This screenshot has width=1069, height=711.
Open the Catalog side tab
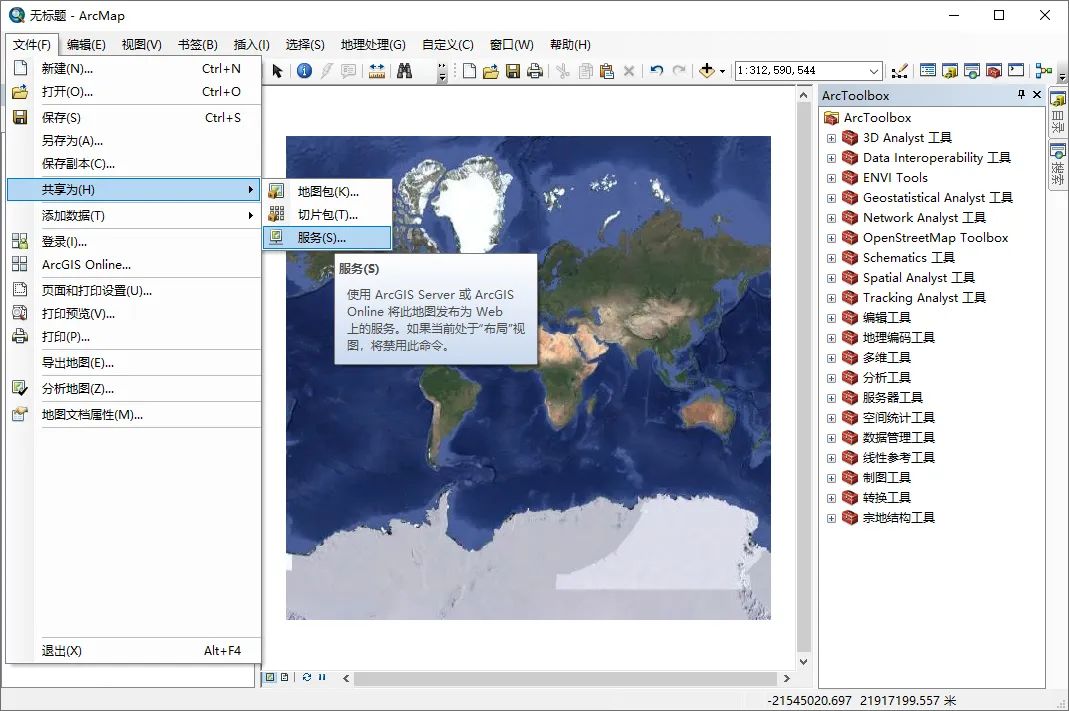tap(1057, 112)
